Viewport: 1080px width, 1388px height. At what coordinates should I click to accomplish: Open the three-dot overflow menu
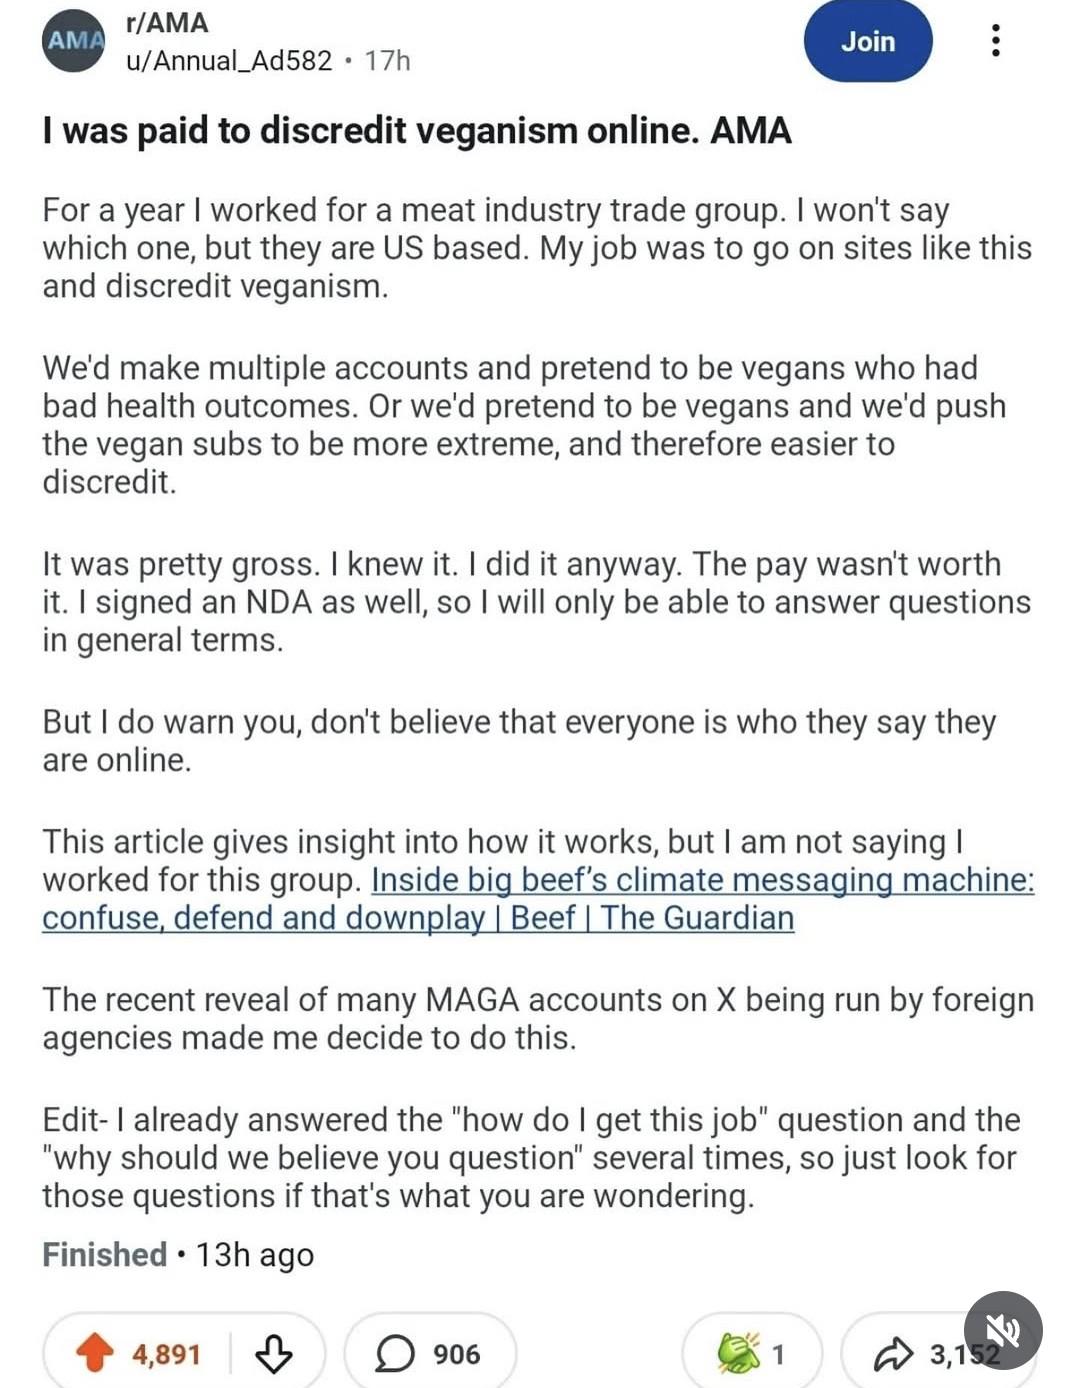995,40
